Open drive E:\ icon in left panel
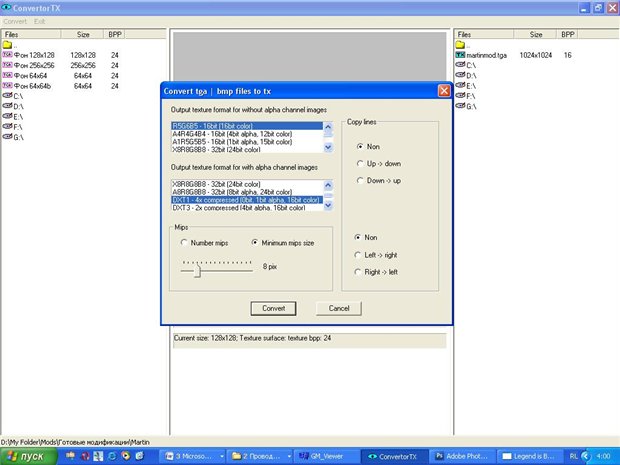This screenshot has height=465, width=620. tap(7, 116)
